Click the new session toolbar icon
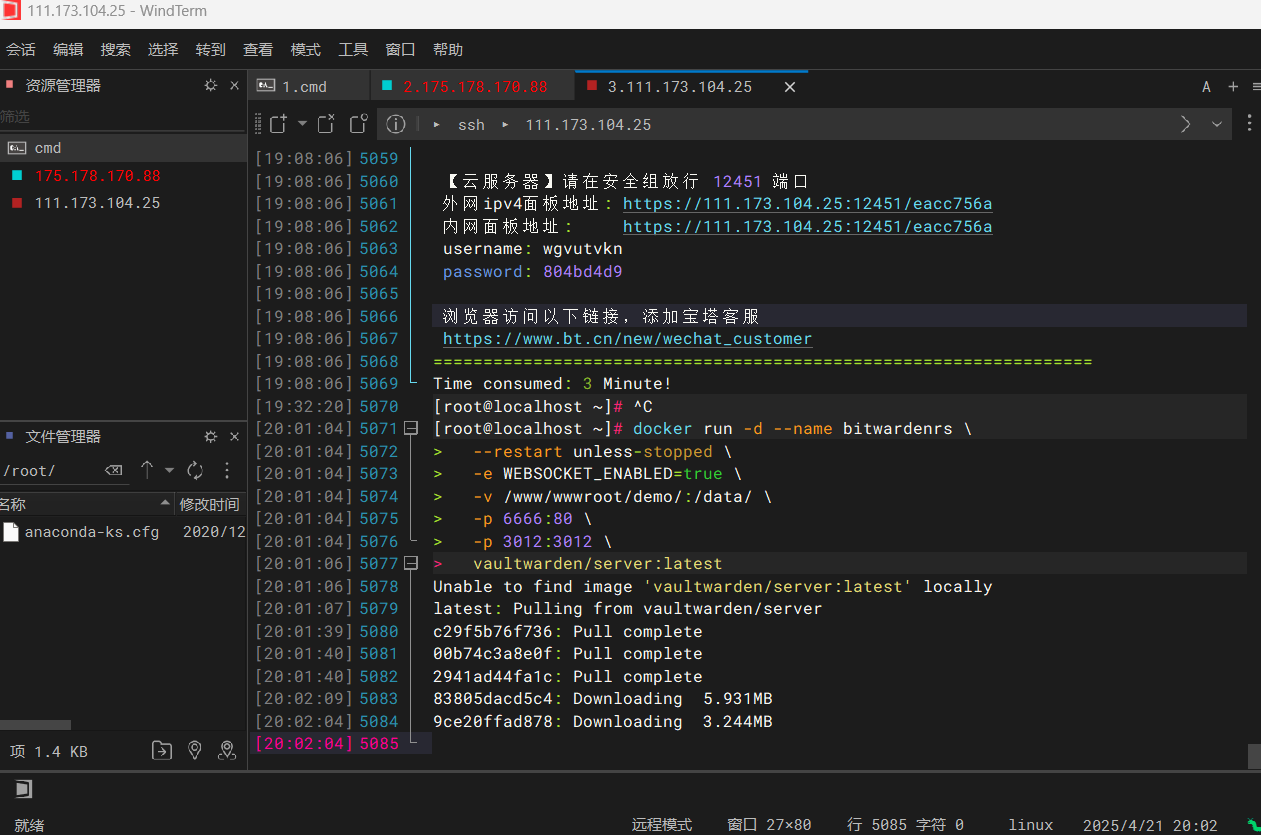The height and width of the screenshot is (835, 1261). coord(278,124)
